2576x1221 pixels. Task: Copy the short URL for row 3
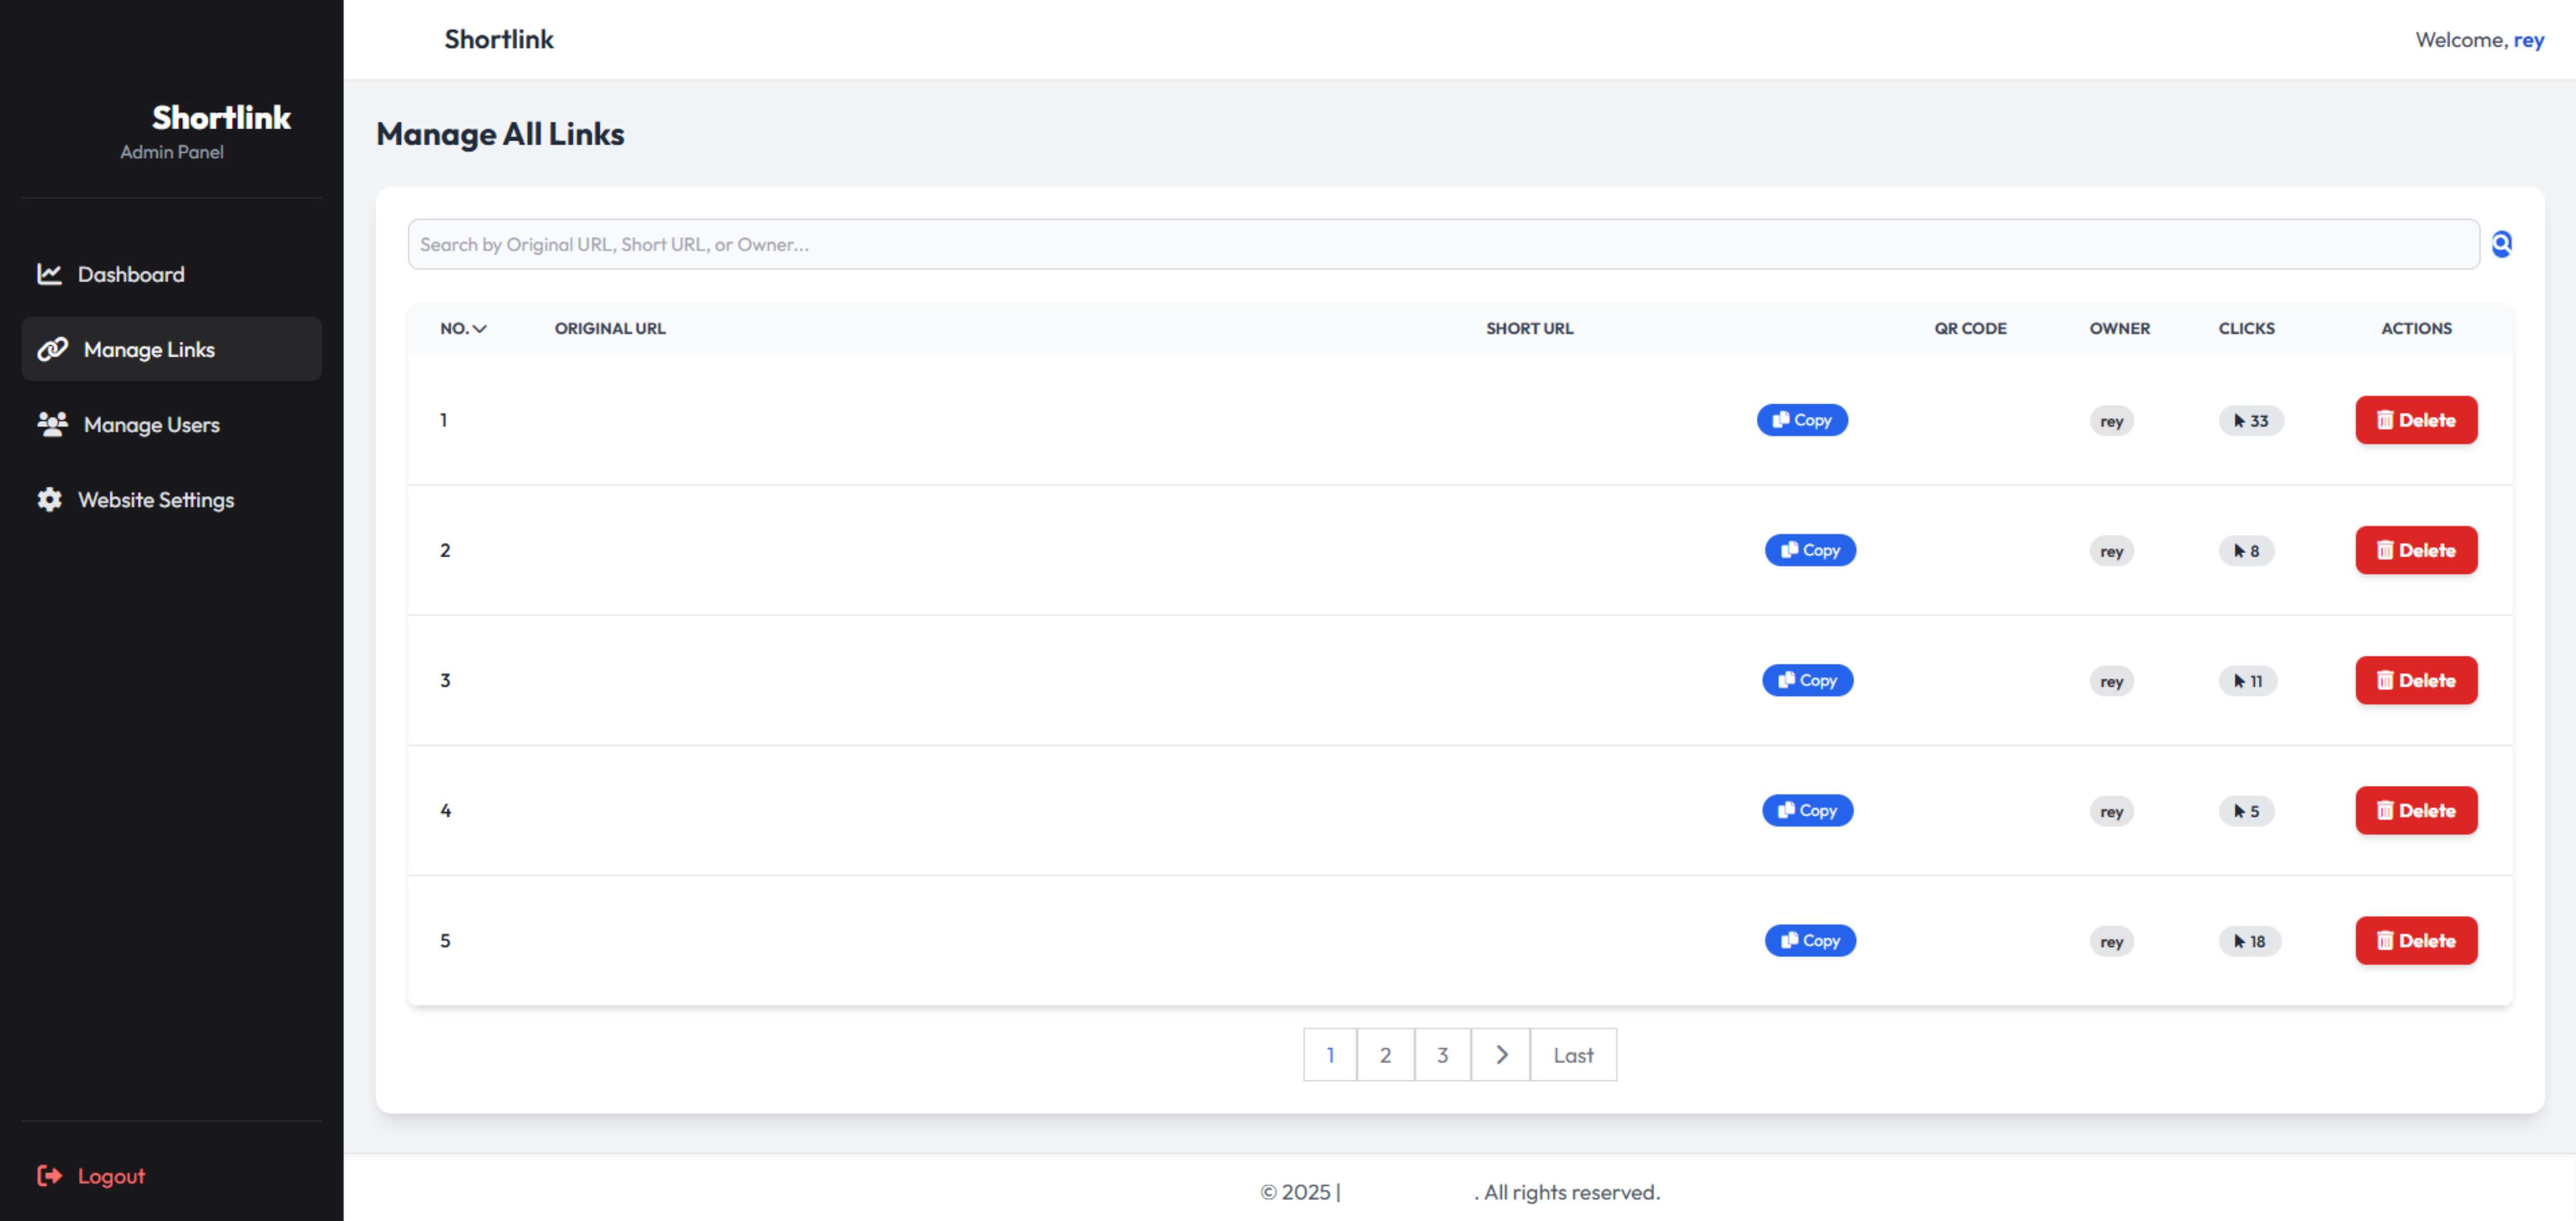click(1807, 680)
